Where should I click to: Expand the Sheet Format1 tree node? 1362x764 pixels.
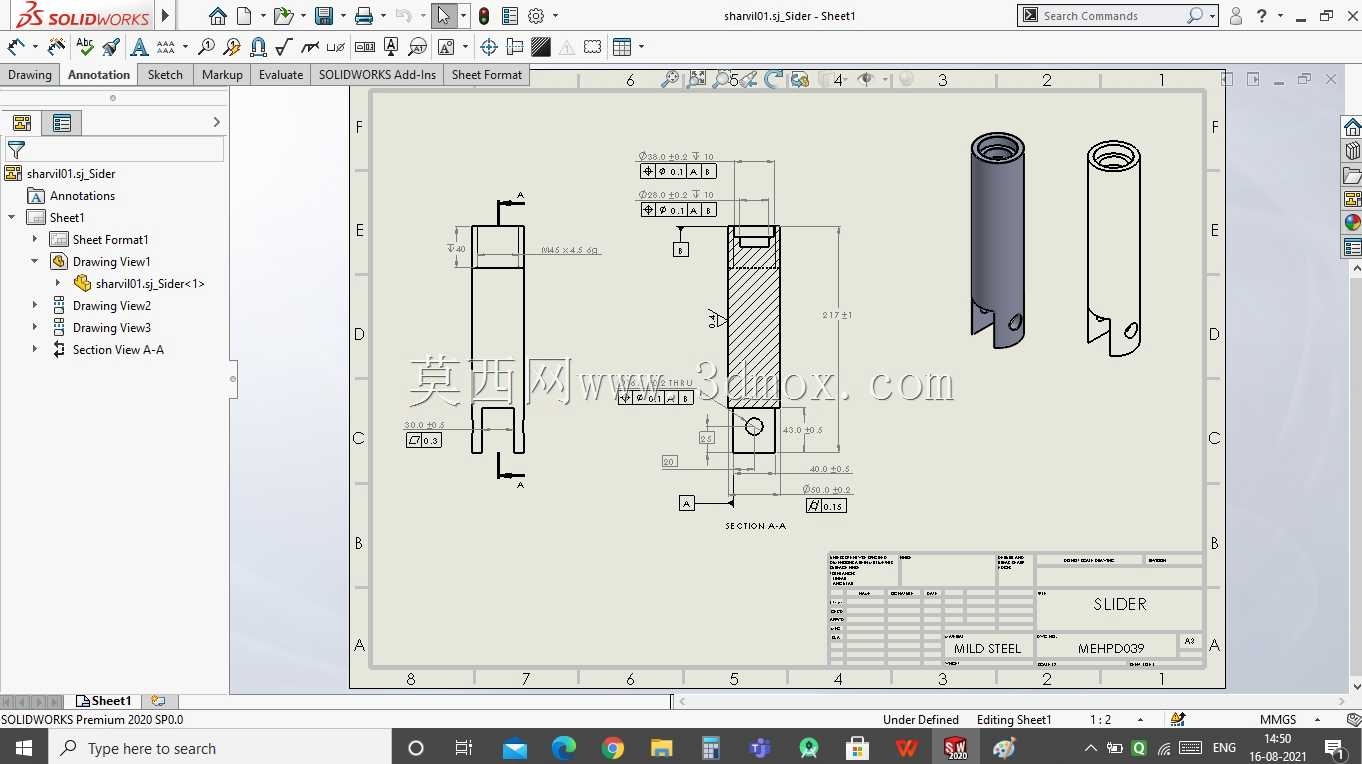pyautogui.click(x=35, y=239)
